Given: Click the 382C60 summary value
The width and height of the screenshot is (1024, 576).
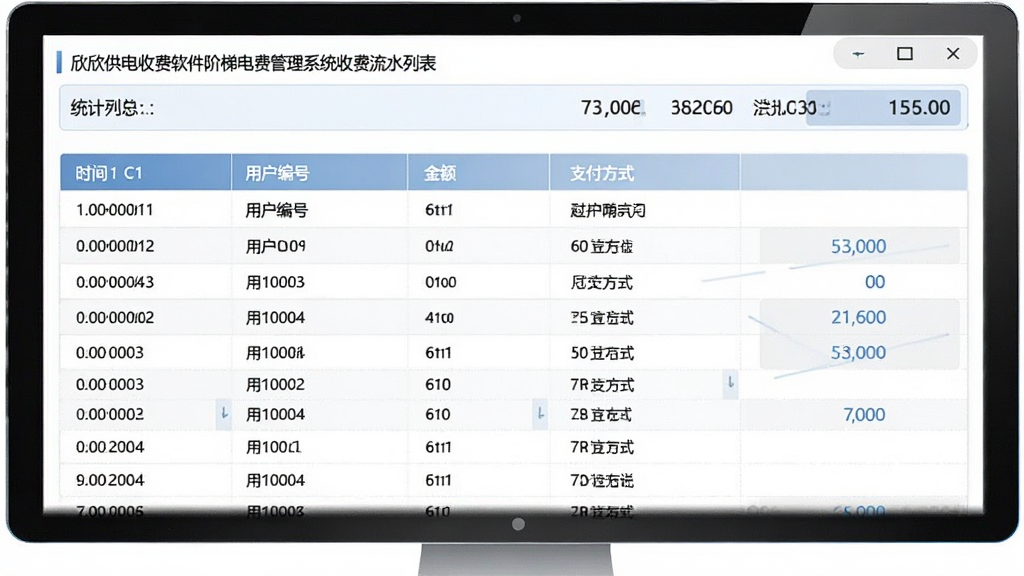Looking at the screenshot, I should click(701, 108).
